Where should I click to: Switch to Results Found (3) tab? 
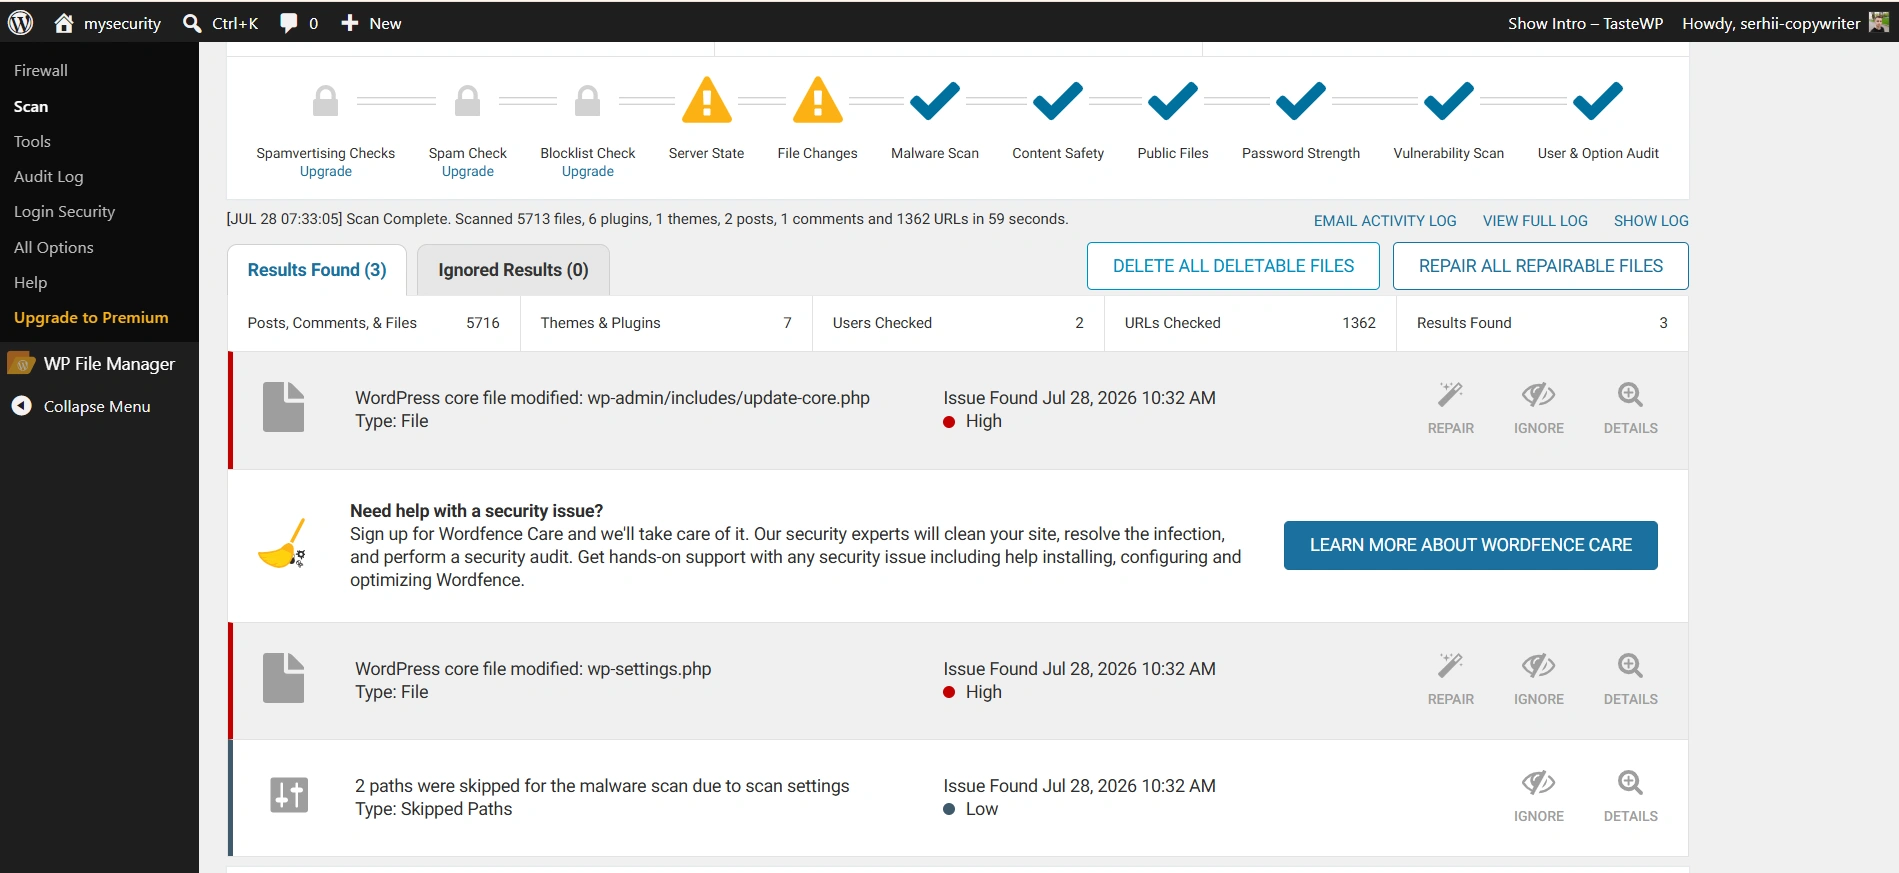[x=317, y=270]
